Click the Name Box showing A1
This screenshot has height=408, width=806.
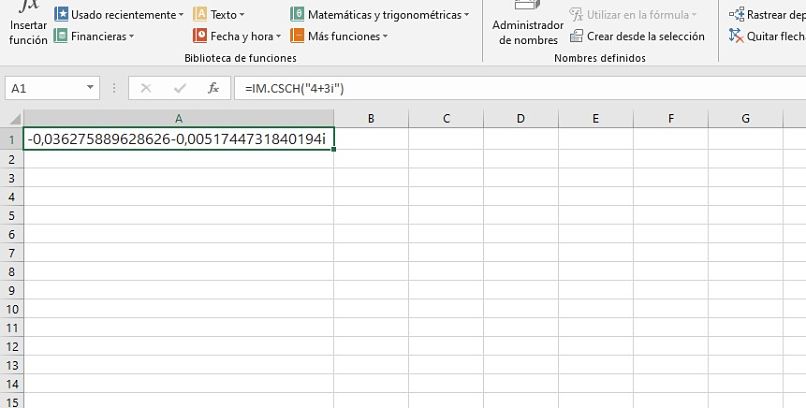(x=44, y=88)
